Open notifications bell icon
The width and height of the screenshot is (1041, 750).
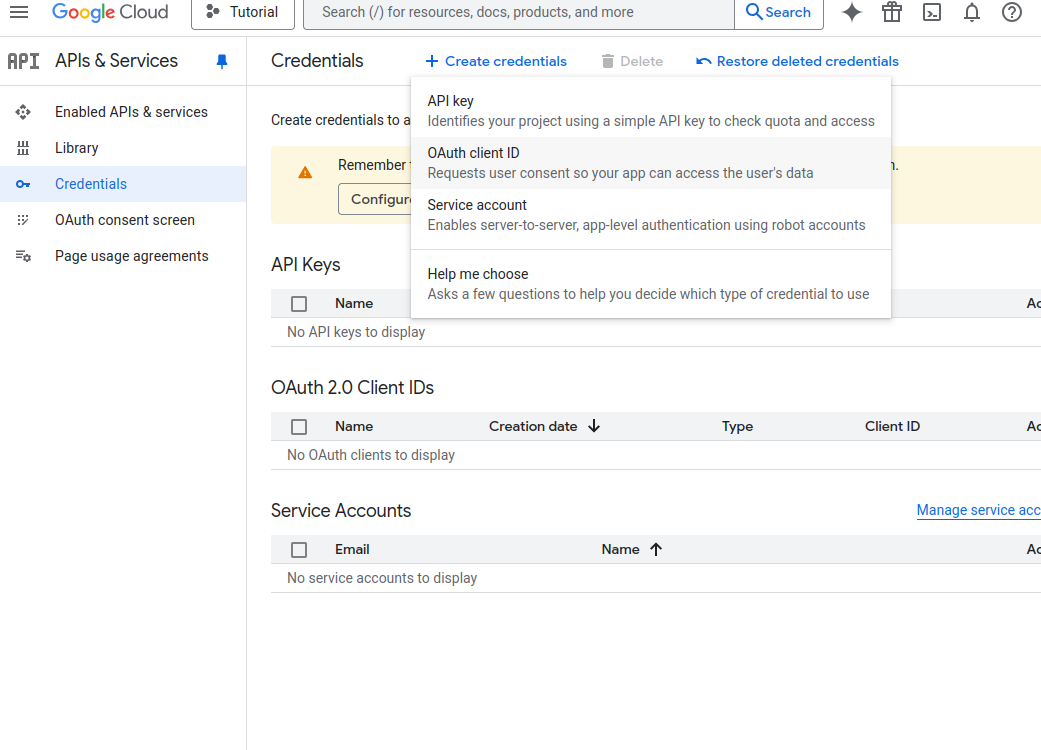click(972, 12)
